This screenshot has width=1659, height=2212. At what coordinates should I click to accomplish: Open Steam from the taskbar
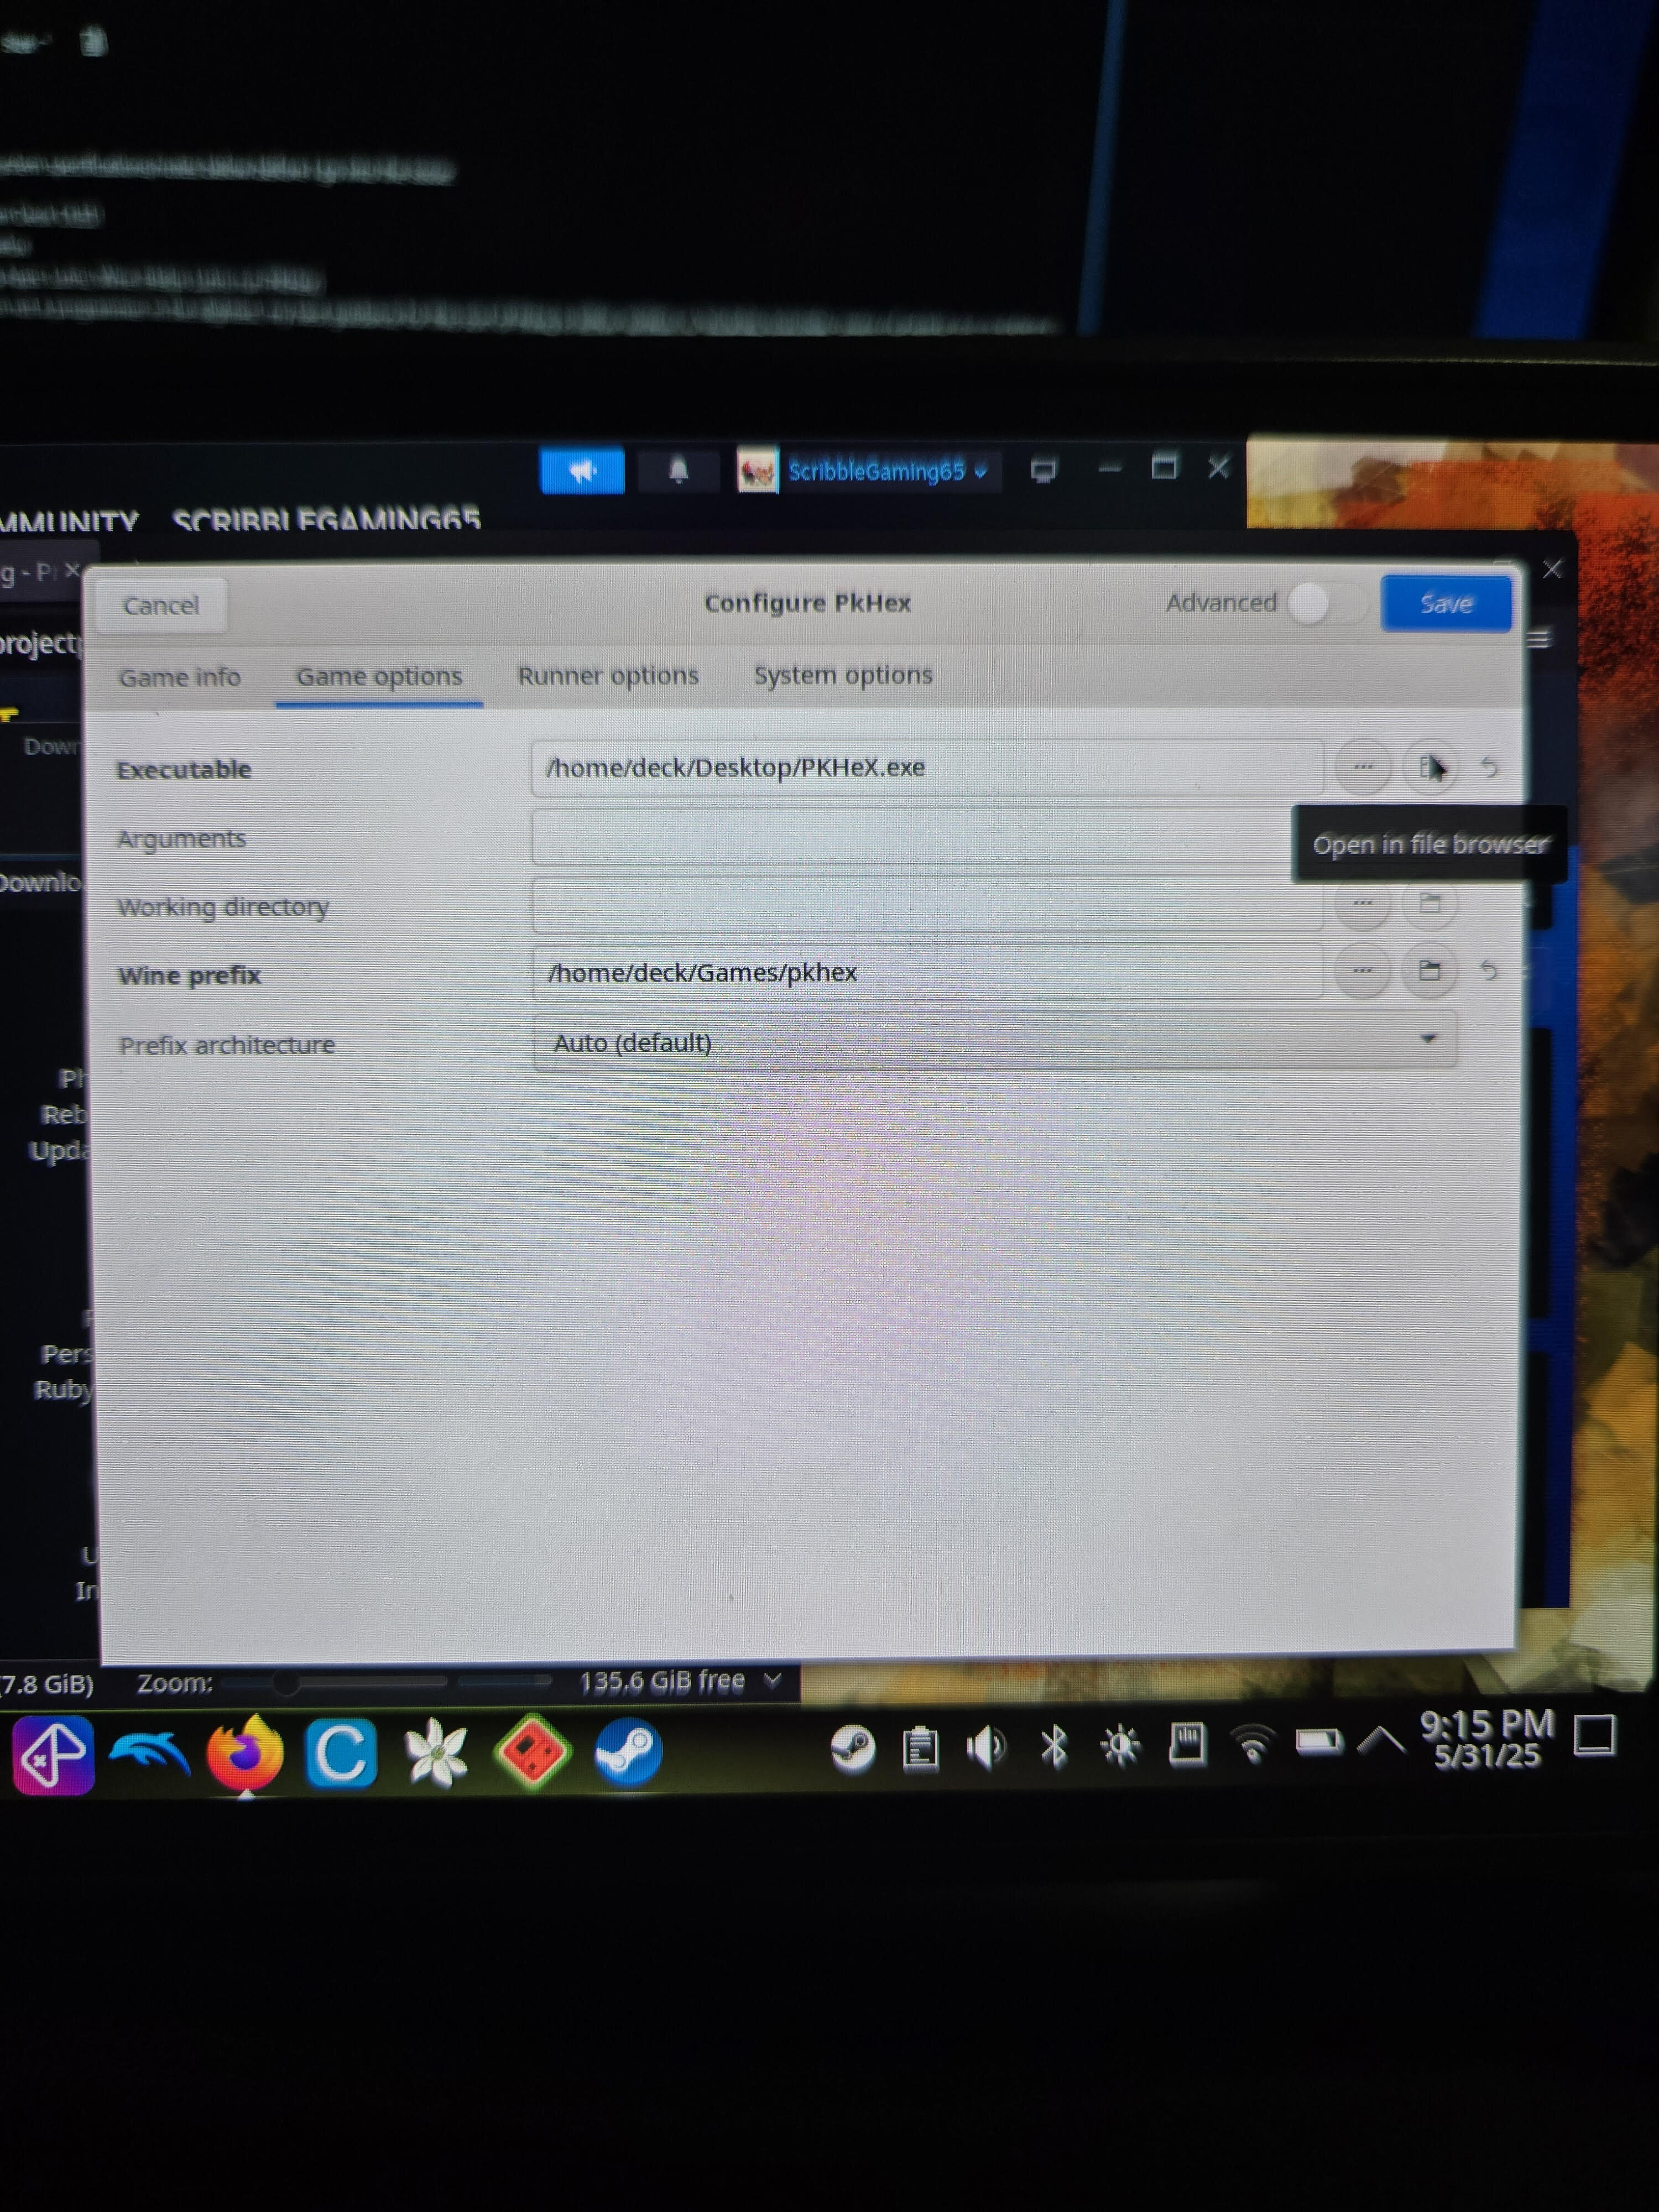628,1751
